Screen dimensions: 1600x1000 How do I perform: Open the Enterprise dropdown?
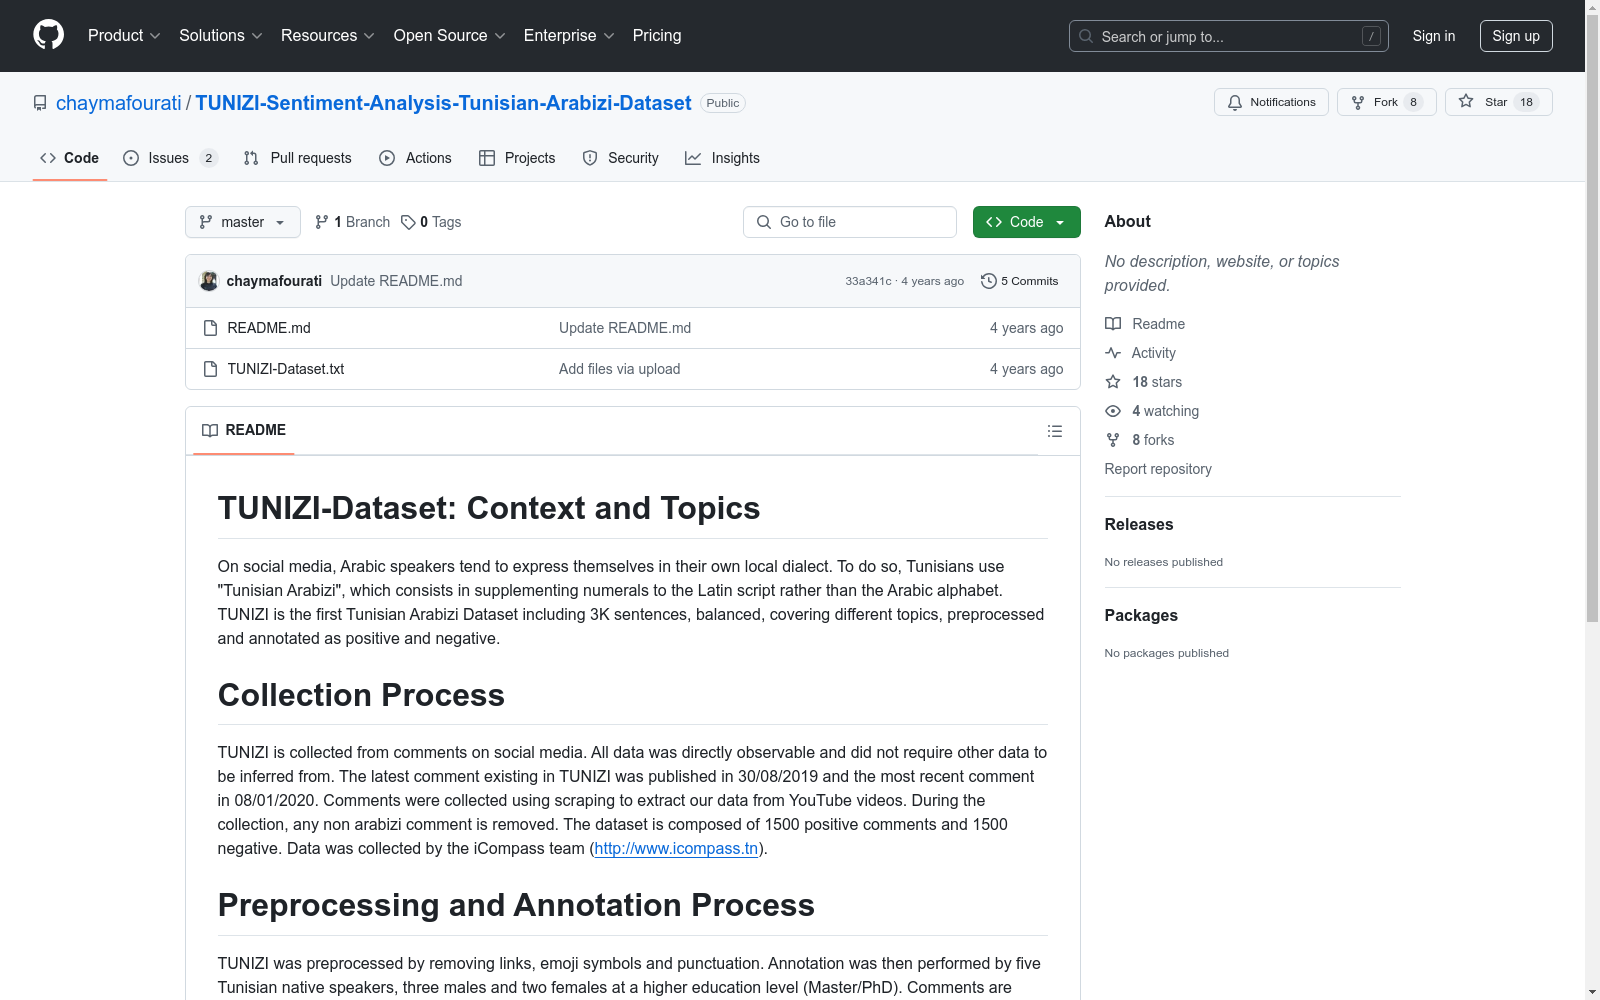tap(569, 36)
